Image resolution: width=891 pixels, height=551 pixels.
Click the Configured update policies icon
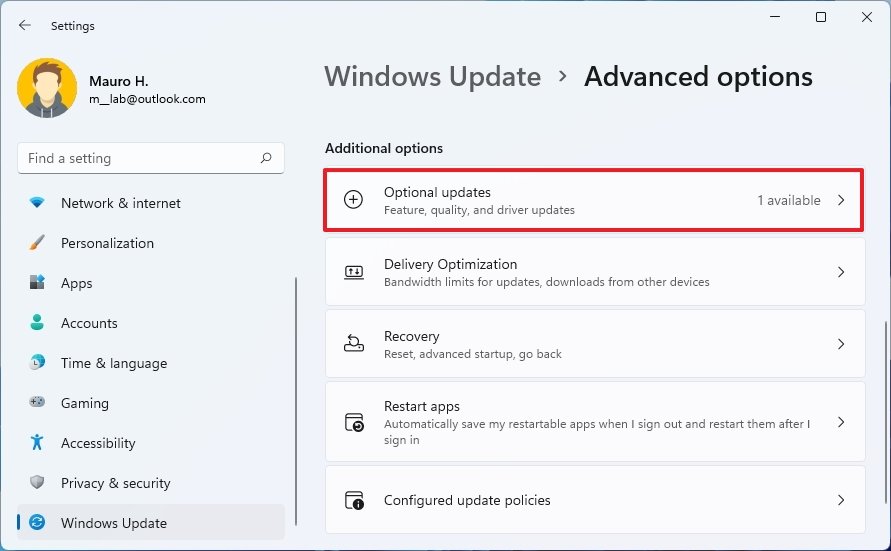[x=354, y=500]
